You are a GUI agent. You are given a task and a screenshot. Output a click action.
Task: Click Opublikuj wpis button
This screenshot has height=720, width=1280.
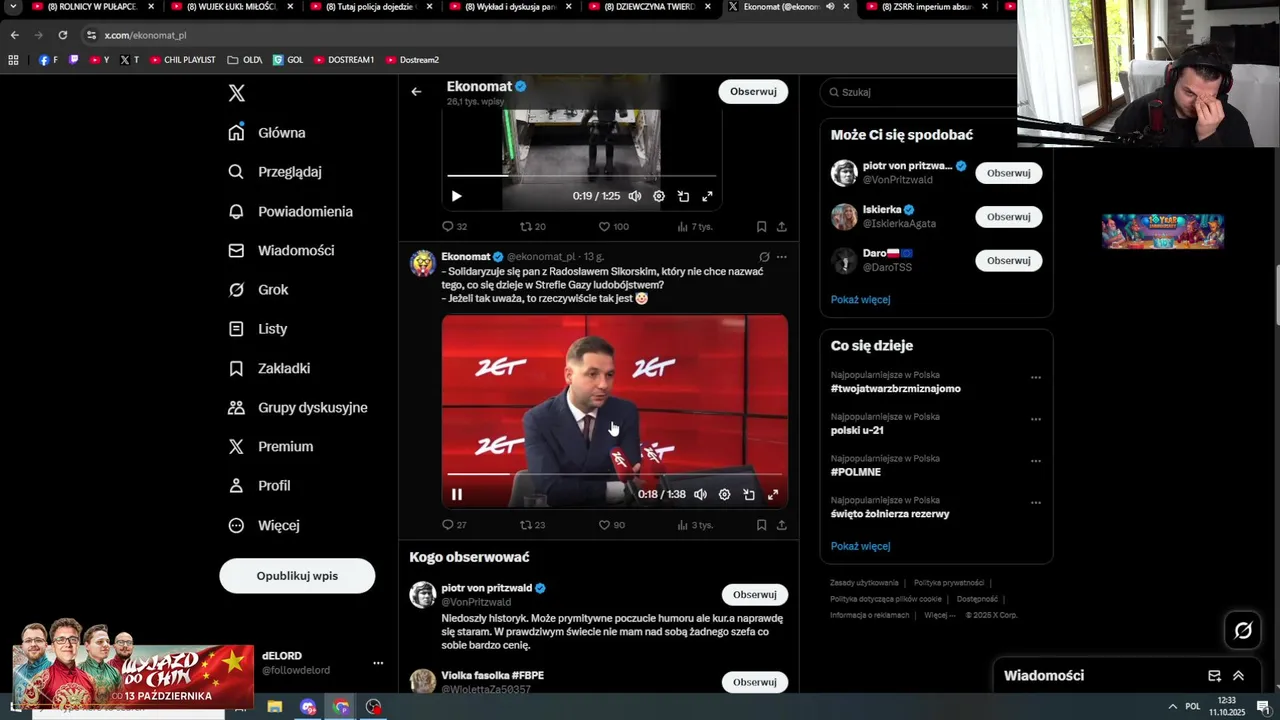point(297,576)
